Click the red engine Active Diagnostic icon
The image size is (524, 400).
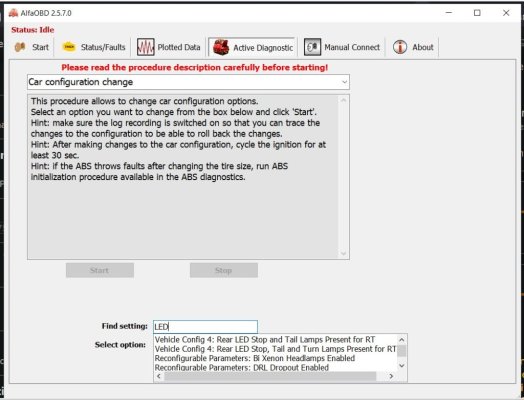221,47
